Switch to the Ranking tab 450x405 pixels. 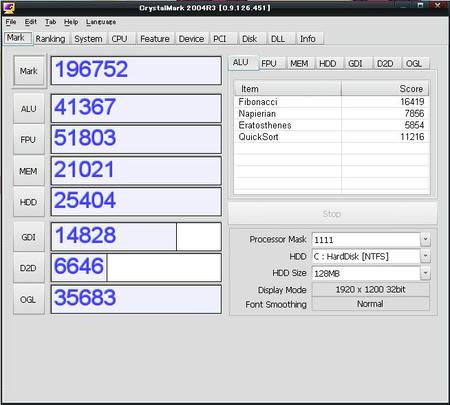pyautogui.click(x=50, y=39)
